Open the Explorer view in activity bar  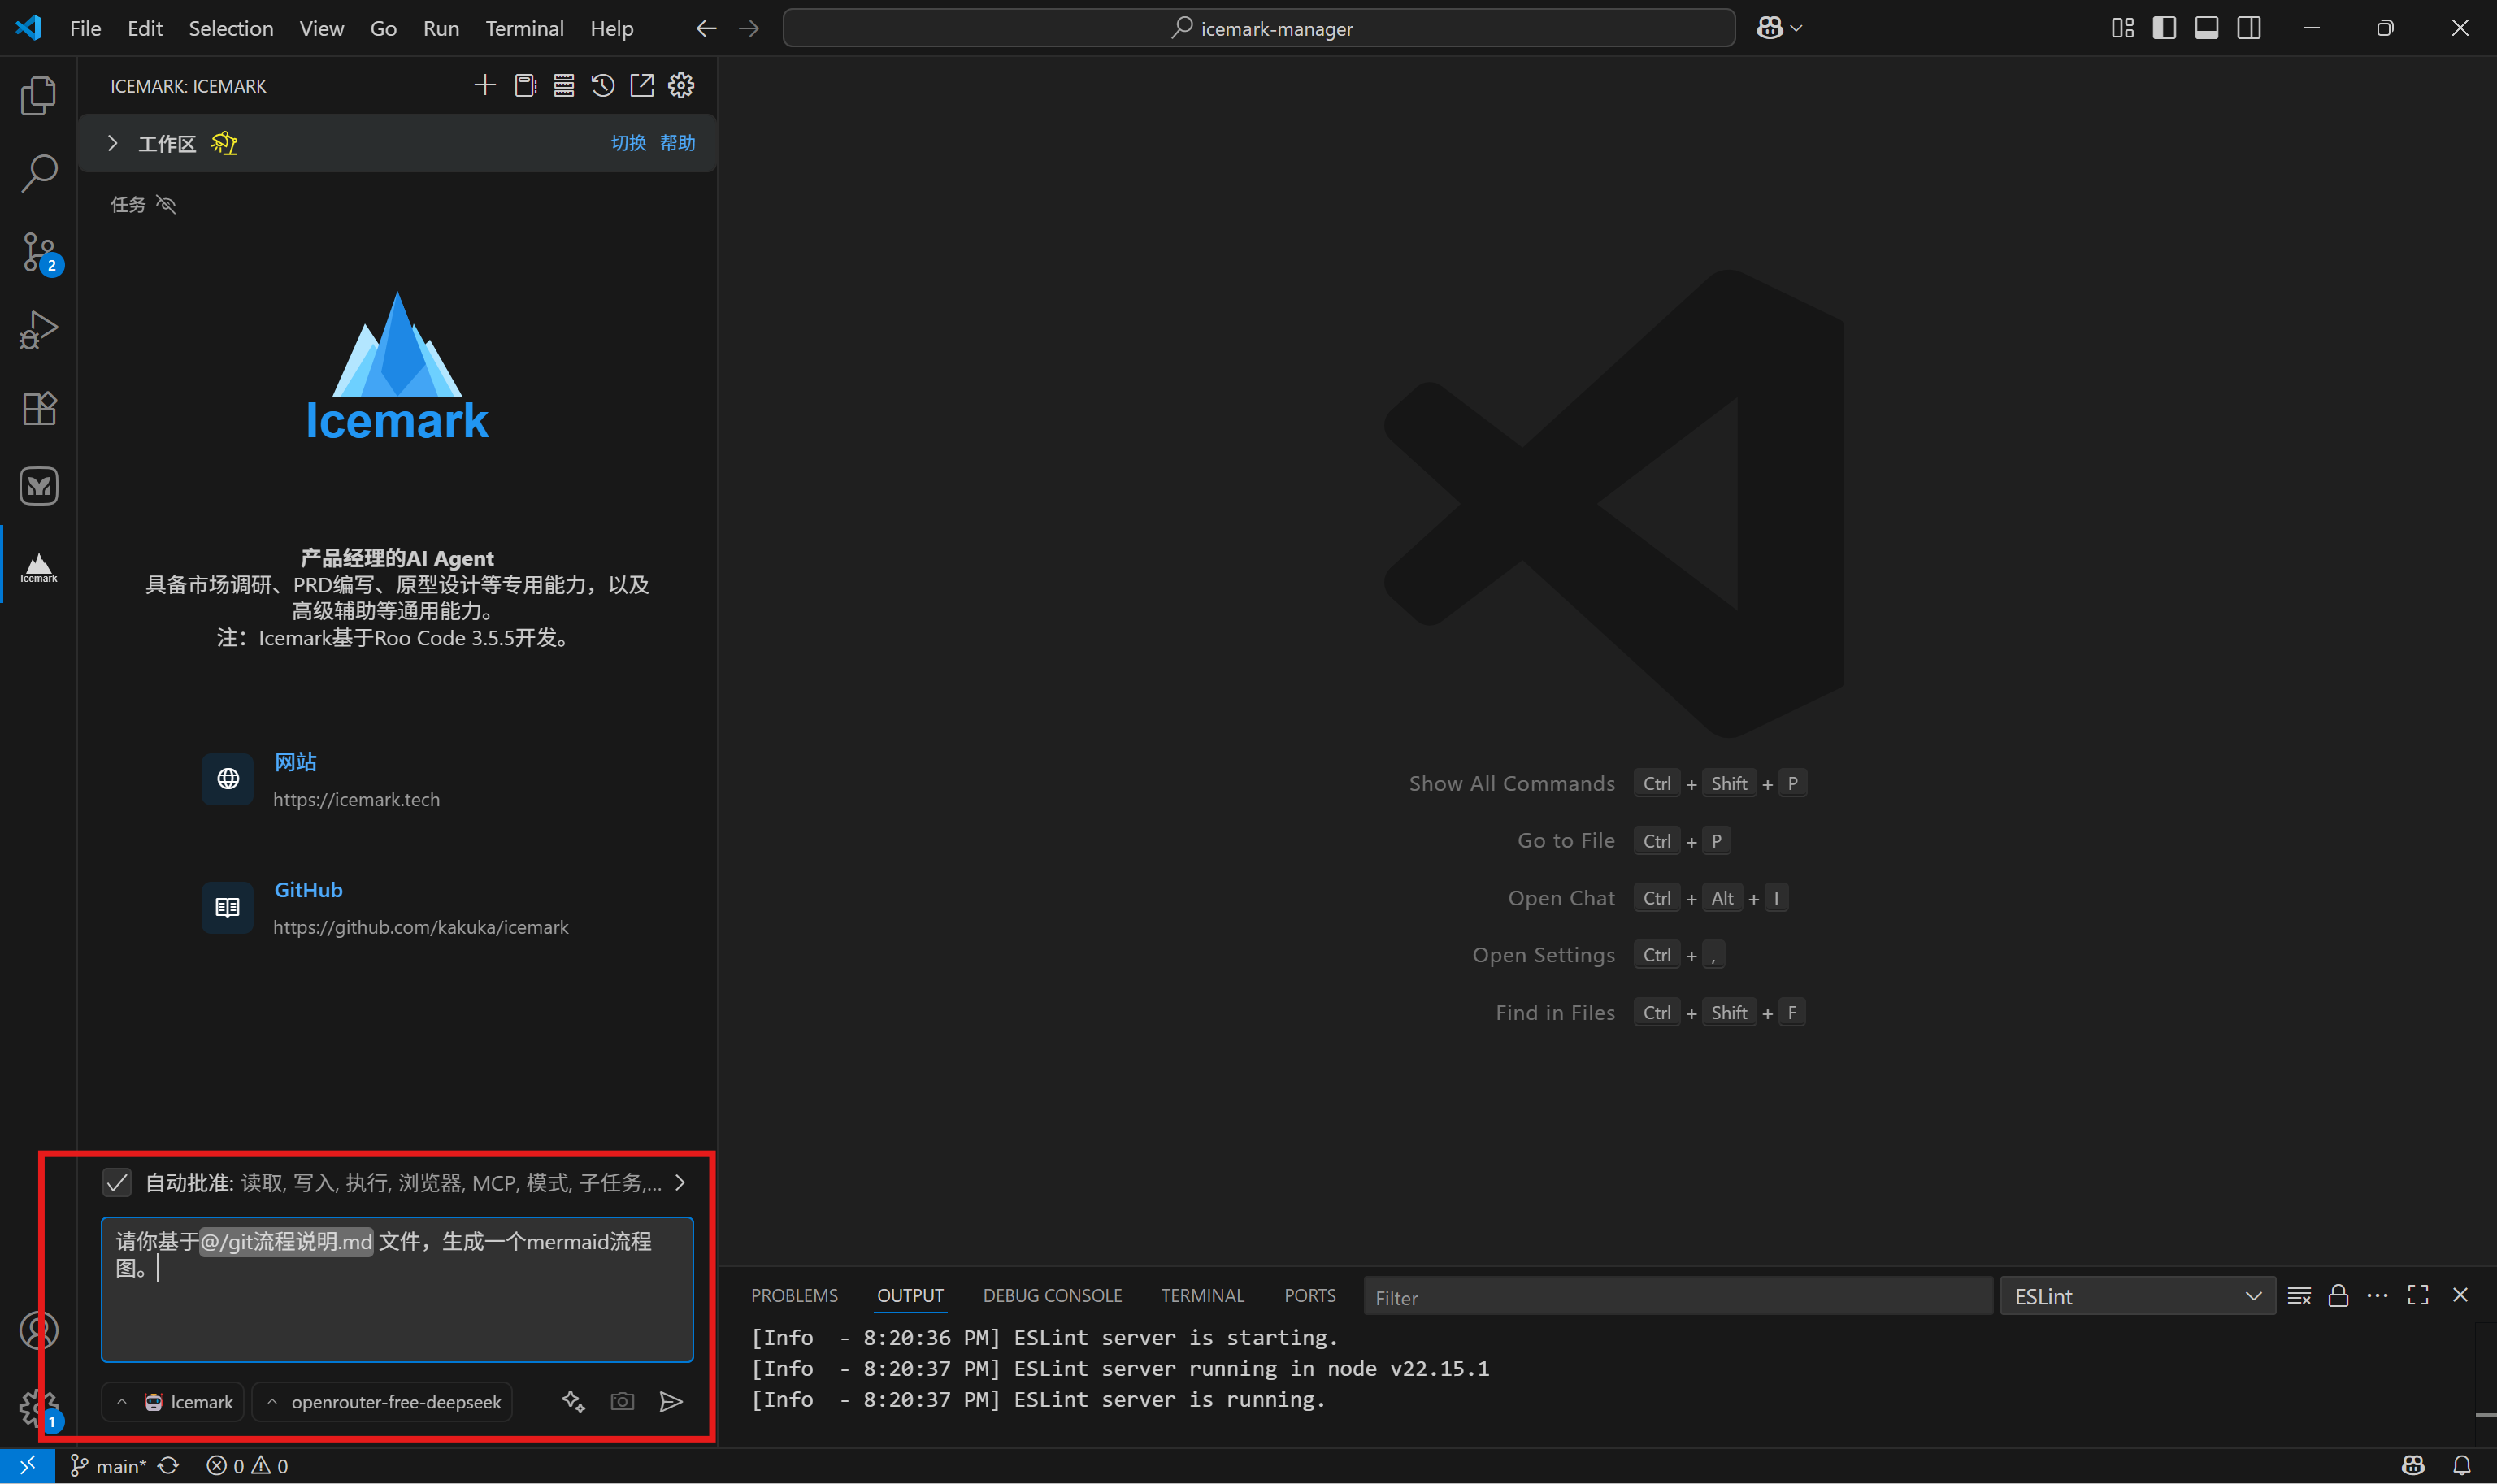(38, 96)
